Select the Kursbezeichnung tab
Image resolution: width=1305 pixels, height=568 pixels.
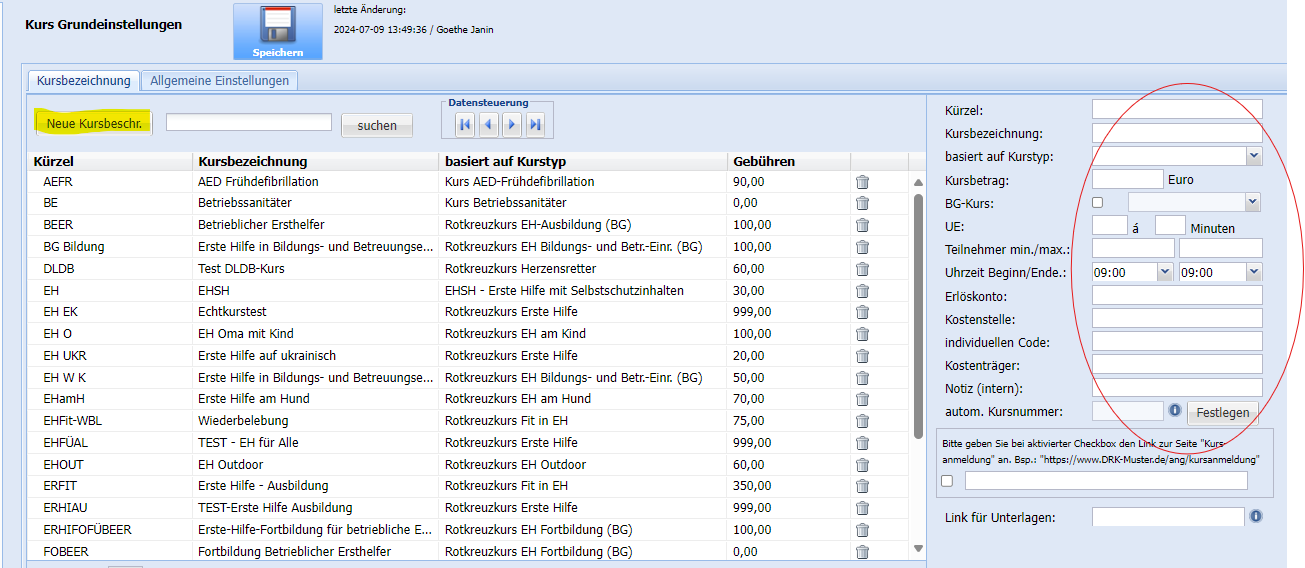[x=83, y=81]
